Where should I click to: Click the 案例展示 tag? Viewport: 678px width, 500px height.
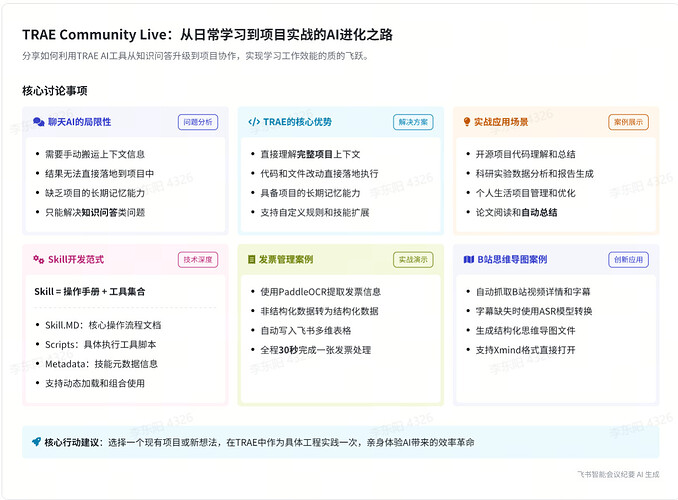coord(627,122)
